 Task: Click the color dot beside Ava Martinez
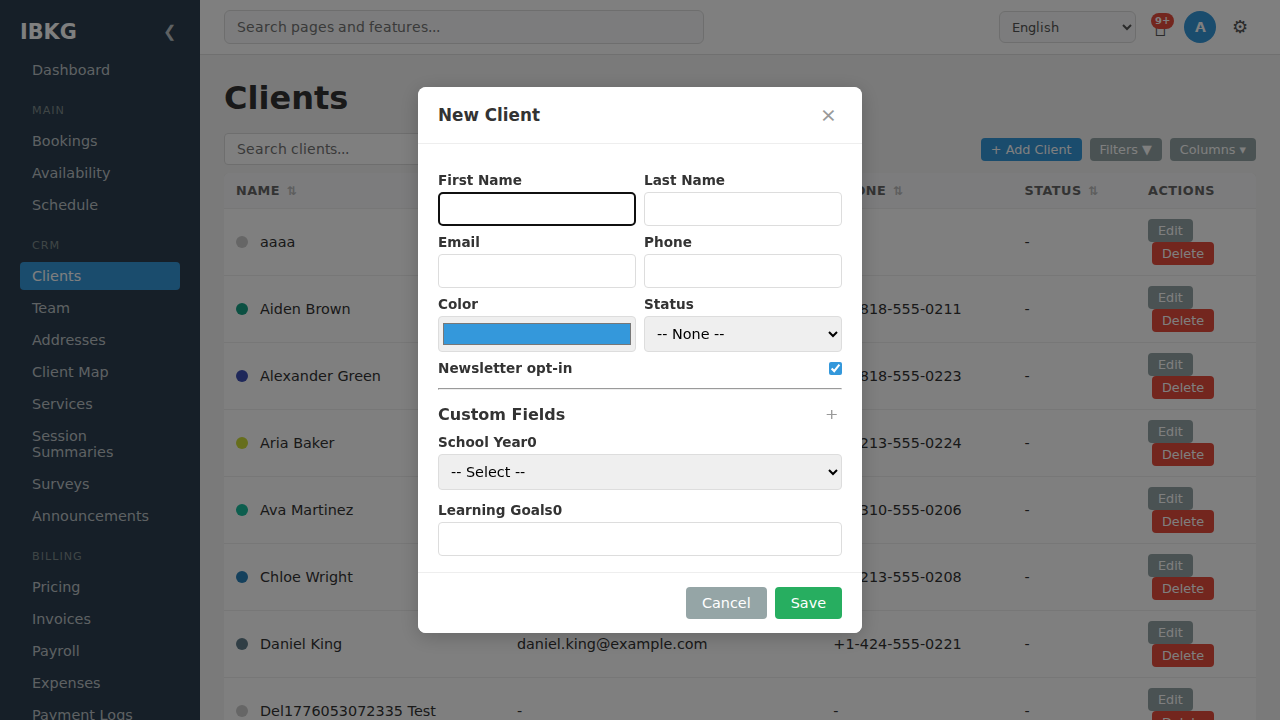pos(242,510)
